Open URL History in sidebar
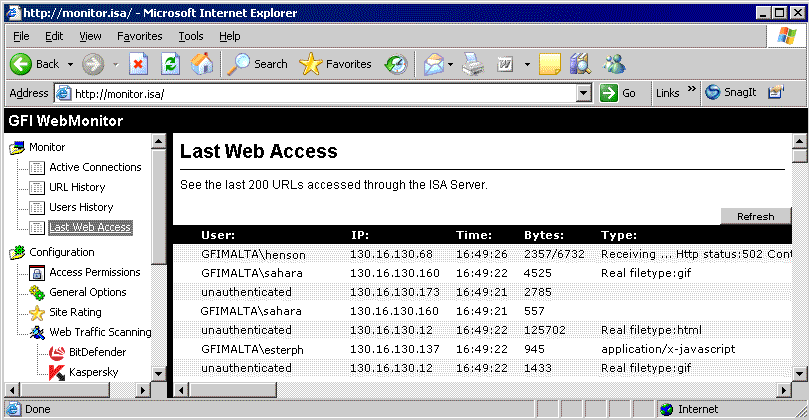The height and width of the screenshot is (420, 809). point(77,187)
